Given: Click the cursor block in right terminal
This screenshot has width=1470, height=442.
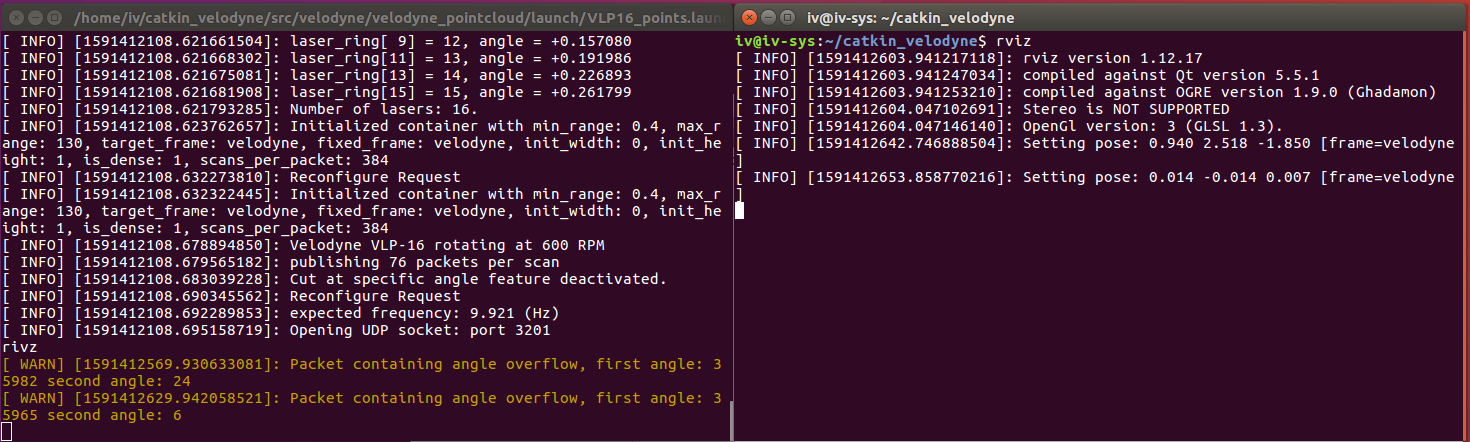Looking at the screenshot, I should pyautogui.click(x=740, y=210).
